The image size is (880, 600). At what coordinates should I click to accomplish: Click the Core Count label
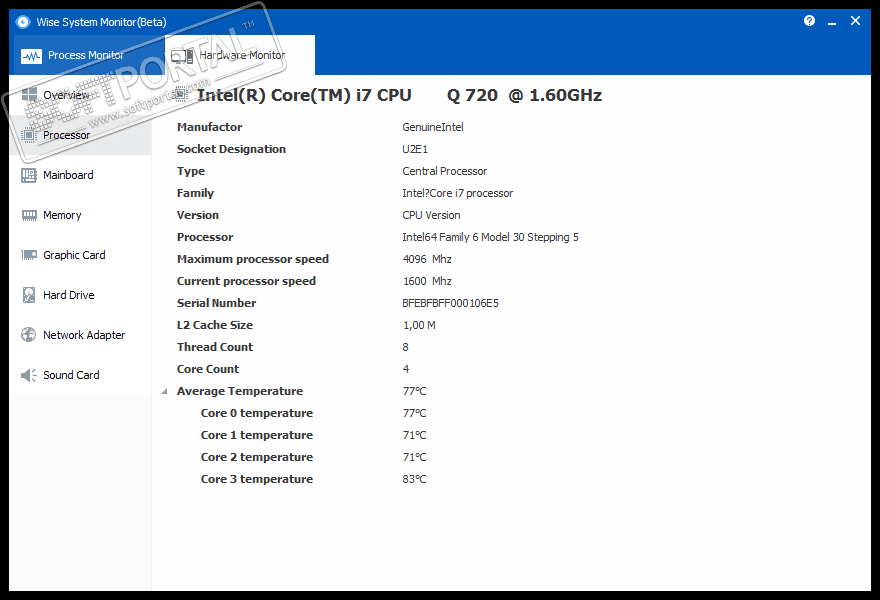(208, 369)
